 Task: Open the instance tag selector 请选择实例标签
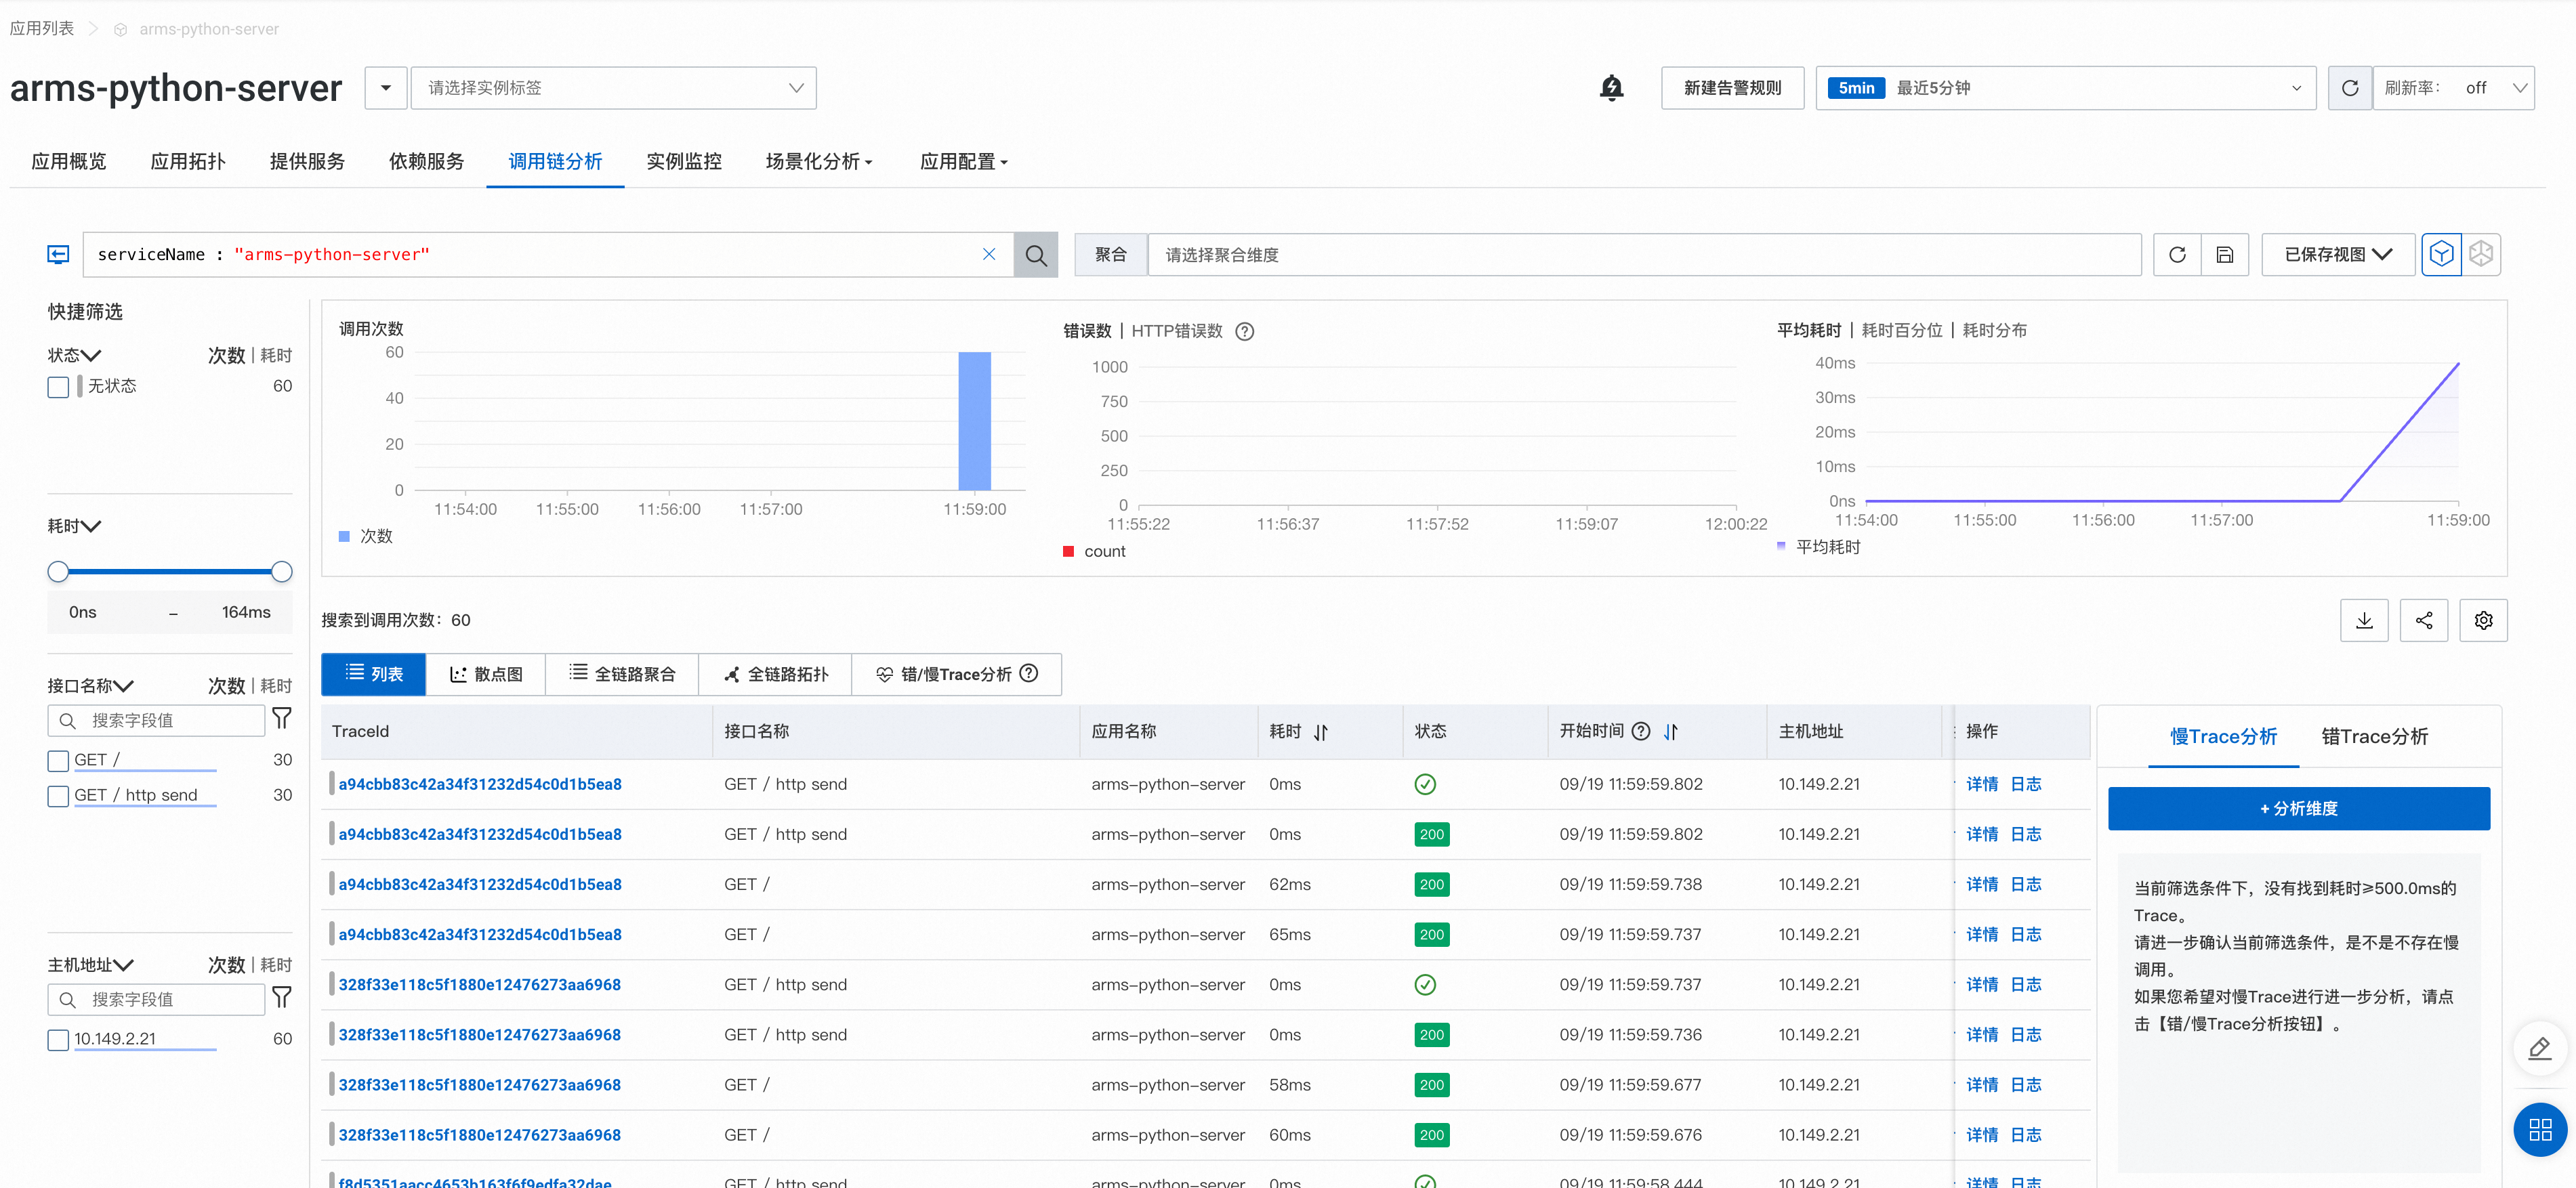(x=613, y=88)
